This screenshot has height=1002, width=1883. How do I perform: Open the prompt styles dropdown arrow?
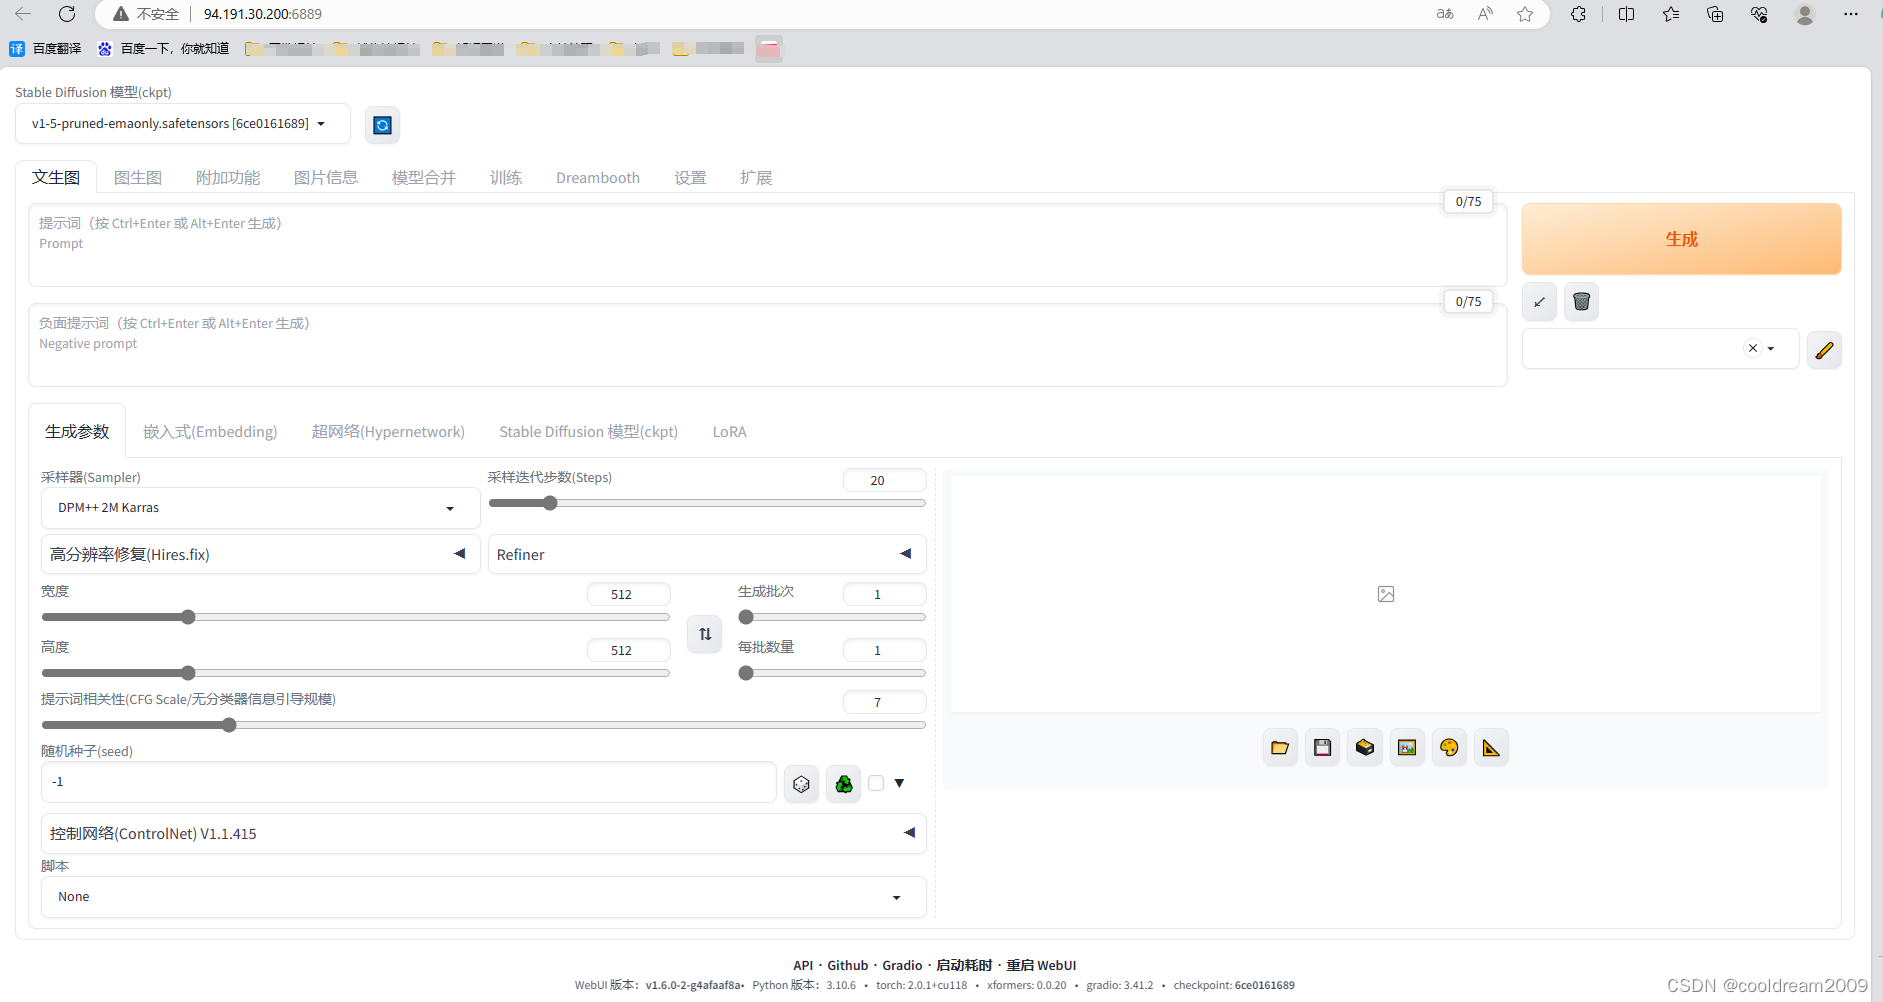[x=1771, y=349]
